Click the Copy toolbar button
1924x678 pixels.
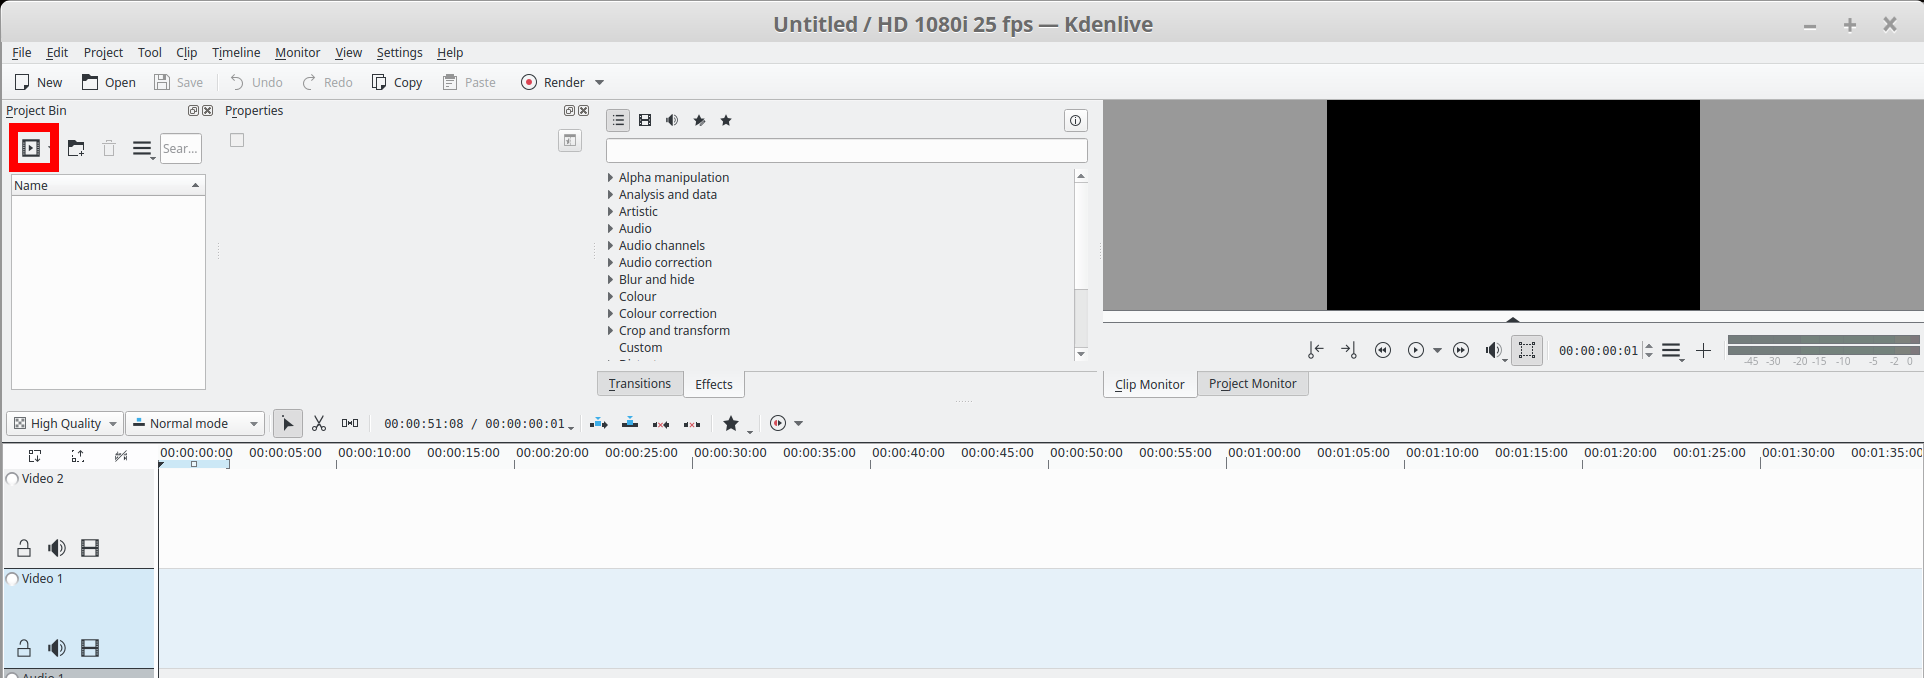pos(397,82)
